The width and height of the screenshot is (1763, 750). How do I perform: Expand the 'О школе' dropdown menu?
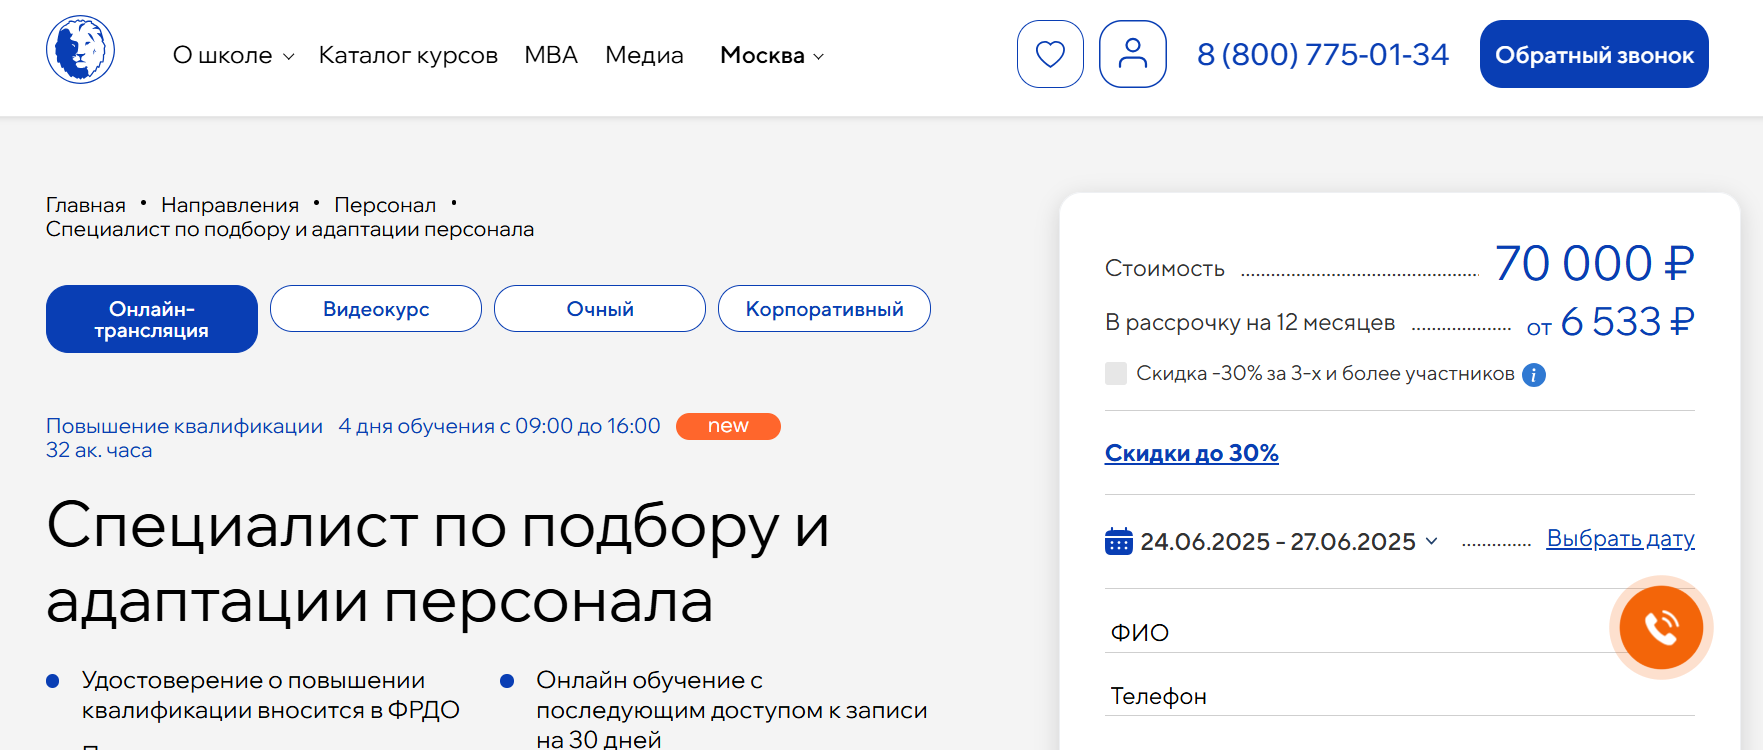pyautogui.click(x=233, y=56)
